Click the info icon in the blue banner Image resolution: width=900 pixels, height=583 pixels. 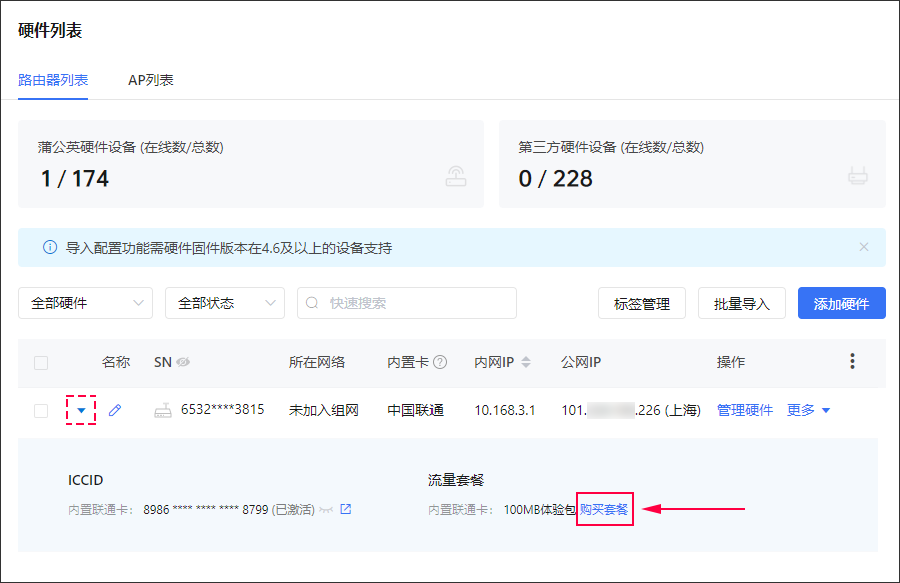tap(50, 247)
